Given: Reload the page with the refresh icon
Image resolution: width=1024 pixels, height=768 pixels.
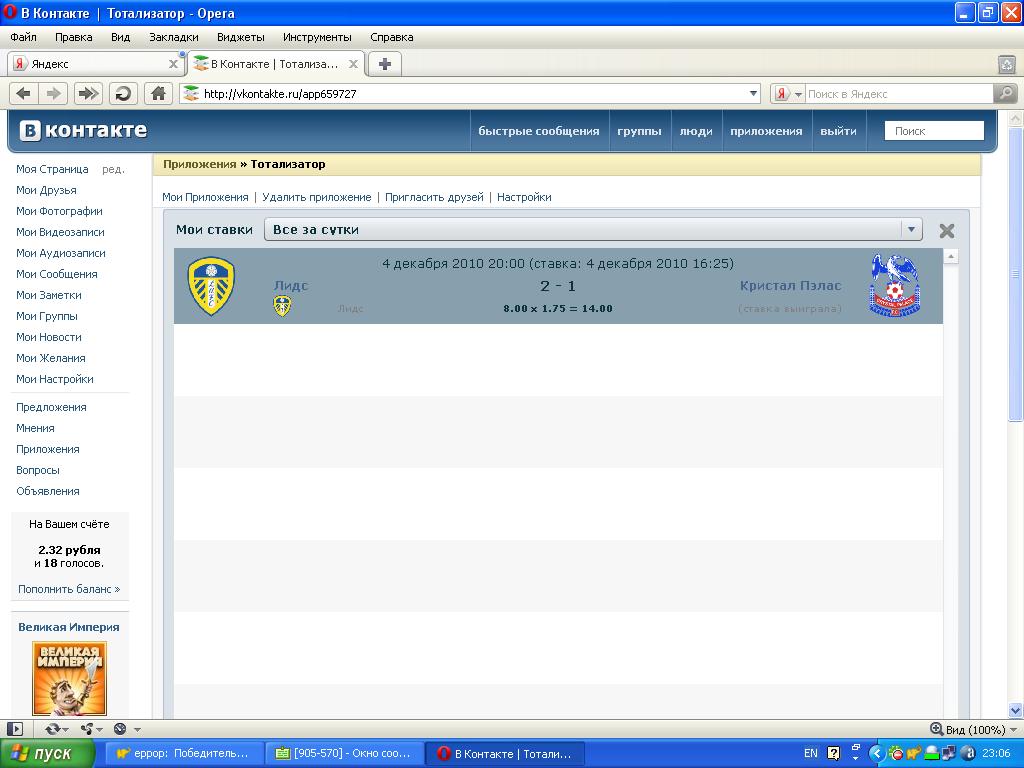Looking at the screenshot, I should [x=123, y=93].
